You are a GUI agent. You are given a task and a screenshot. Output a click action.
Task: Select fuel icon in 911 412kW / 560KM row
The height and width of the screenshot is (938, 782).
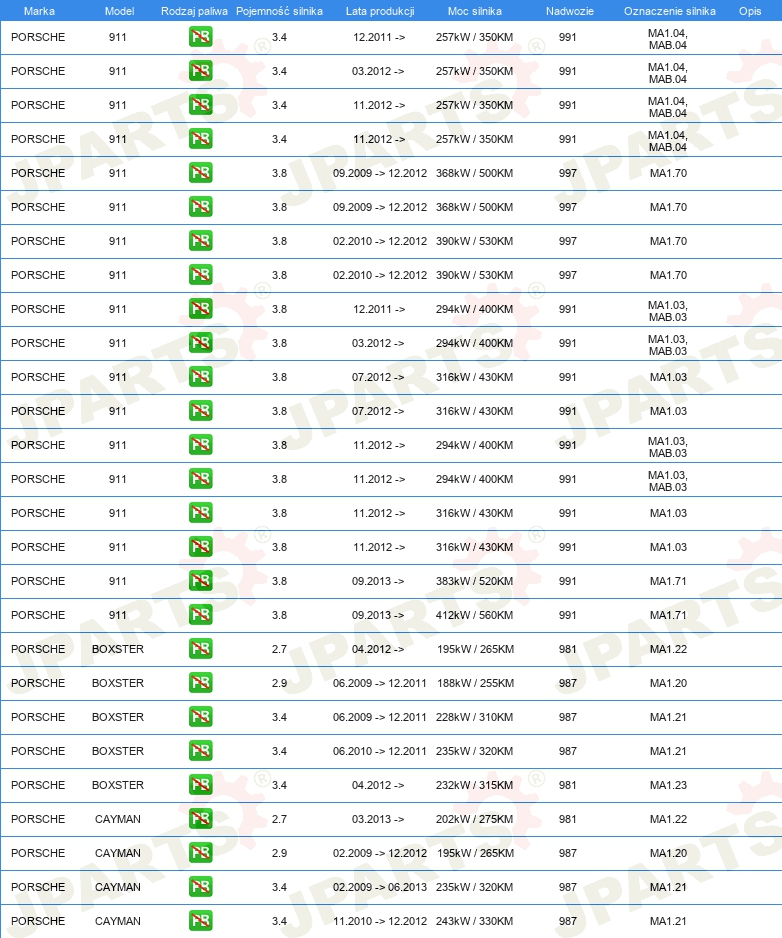[x=200, y=615]
